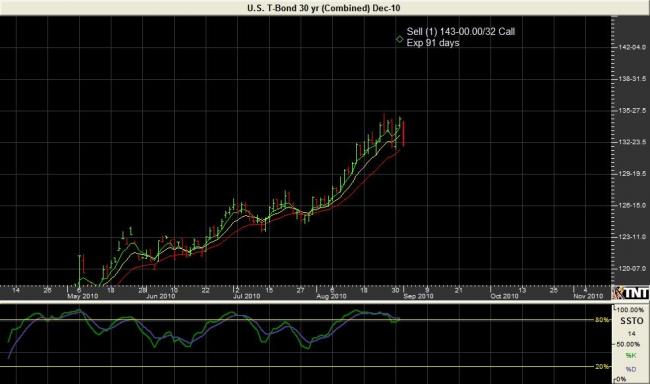The height and width of the screenshot is (384, 650).
Task: Click the May 2010 date label
Action: coord(82,296)
